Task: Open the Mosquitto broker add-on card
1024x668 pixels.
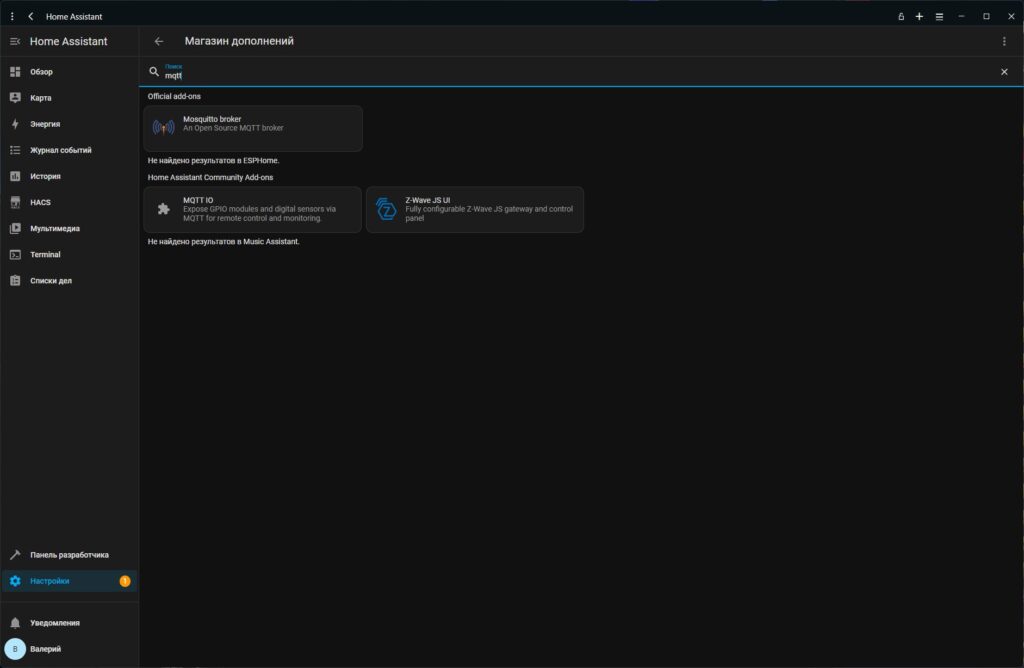Action: point(253,128)
